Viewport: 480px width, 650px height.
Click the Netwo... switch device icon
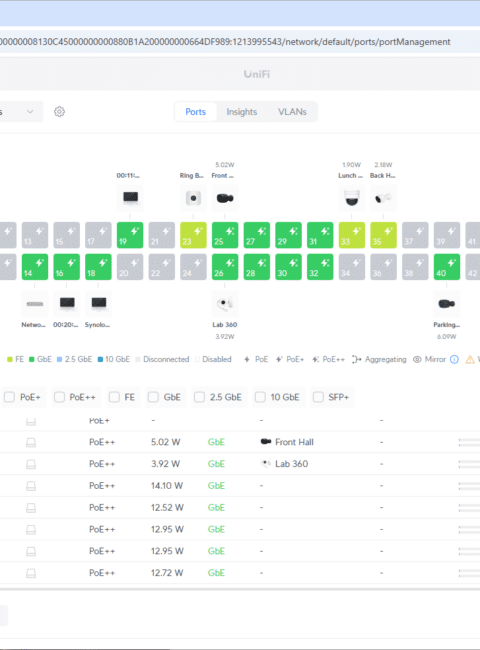click(x=35, y=304)
